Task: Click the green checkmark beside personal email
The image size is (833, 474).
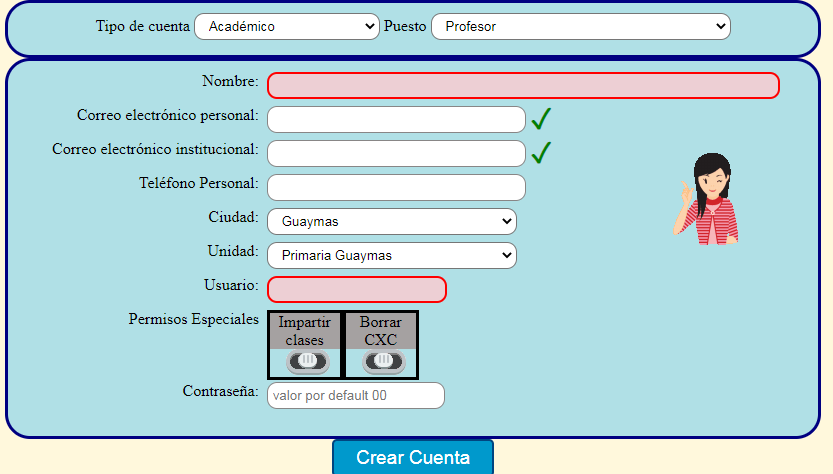Action: tap(541, 118)
